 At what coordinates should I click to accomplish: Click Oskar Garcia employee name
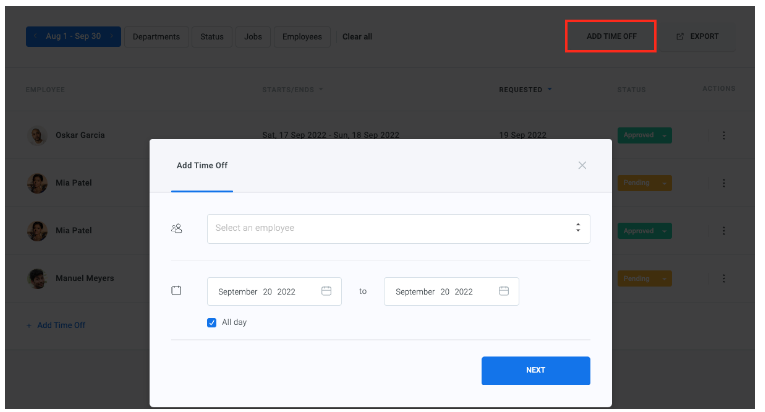click(x=80, y=135)
